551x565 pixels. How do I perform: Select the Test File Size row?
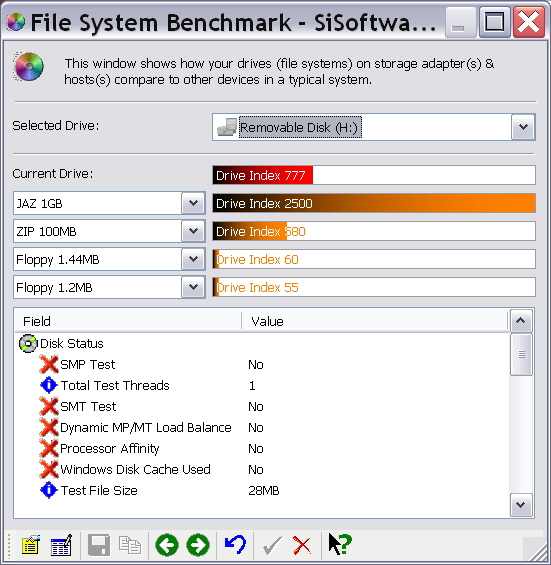[262, 490]
